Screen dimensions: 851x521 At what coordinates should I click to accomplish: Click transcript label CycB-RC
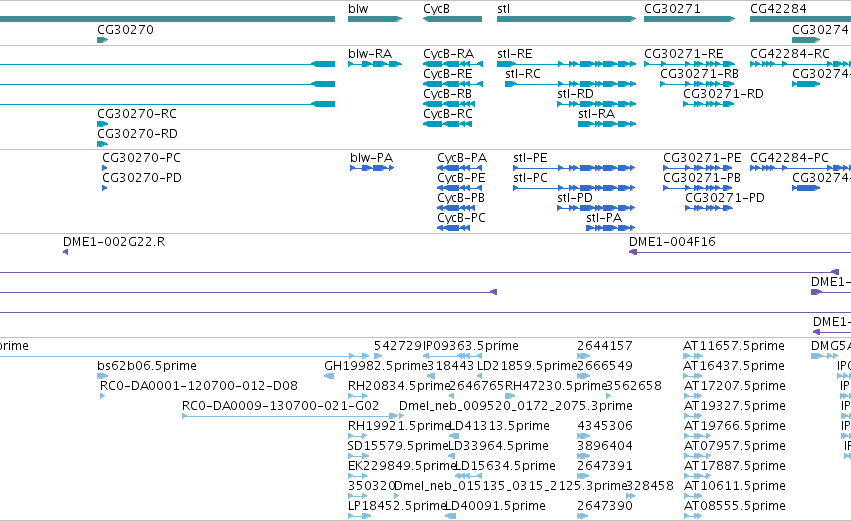coord(448,114)
